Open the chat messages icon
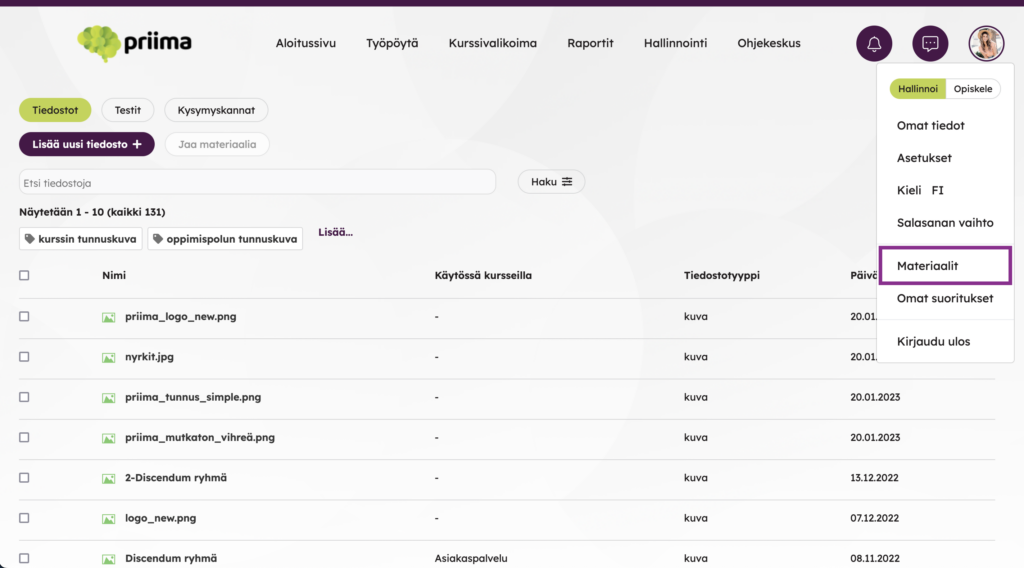The height and width of the screenshot is (568, 1024). coord(930,44)
